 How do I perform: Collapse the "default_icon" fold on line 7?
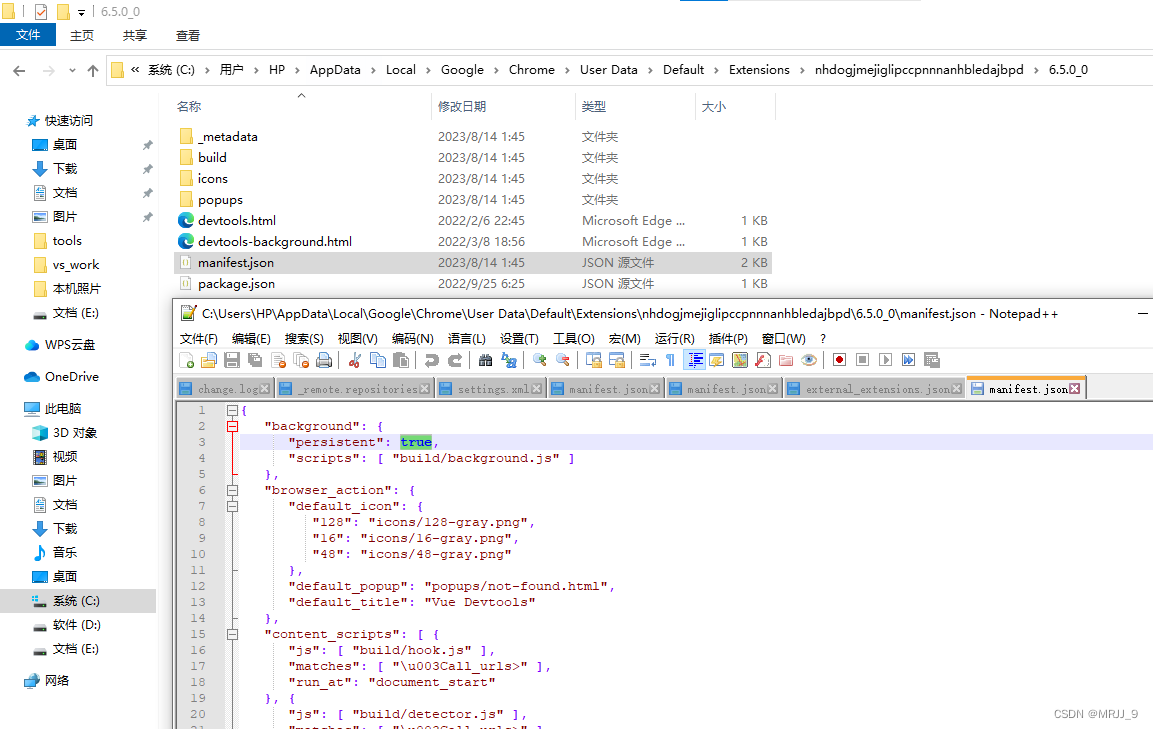(232, 506)
